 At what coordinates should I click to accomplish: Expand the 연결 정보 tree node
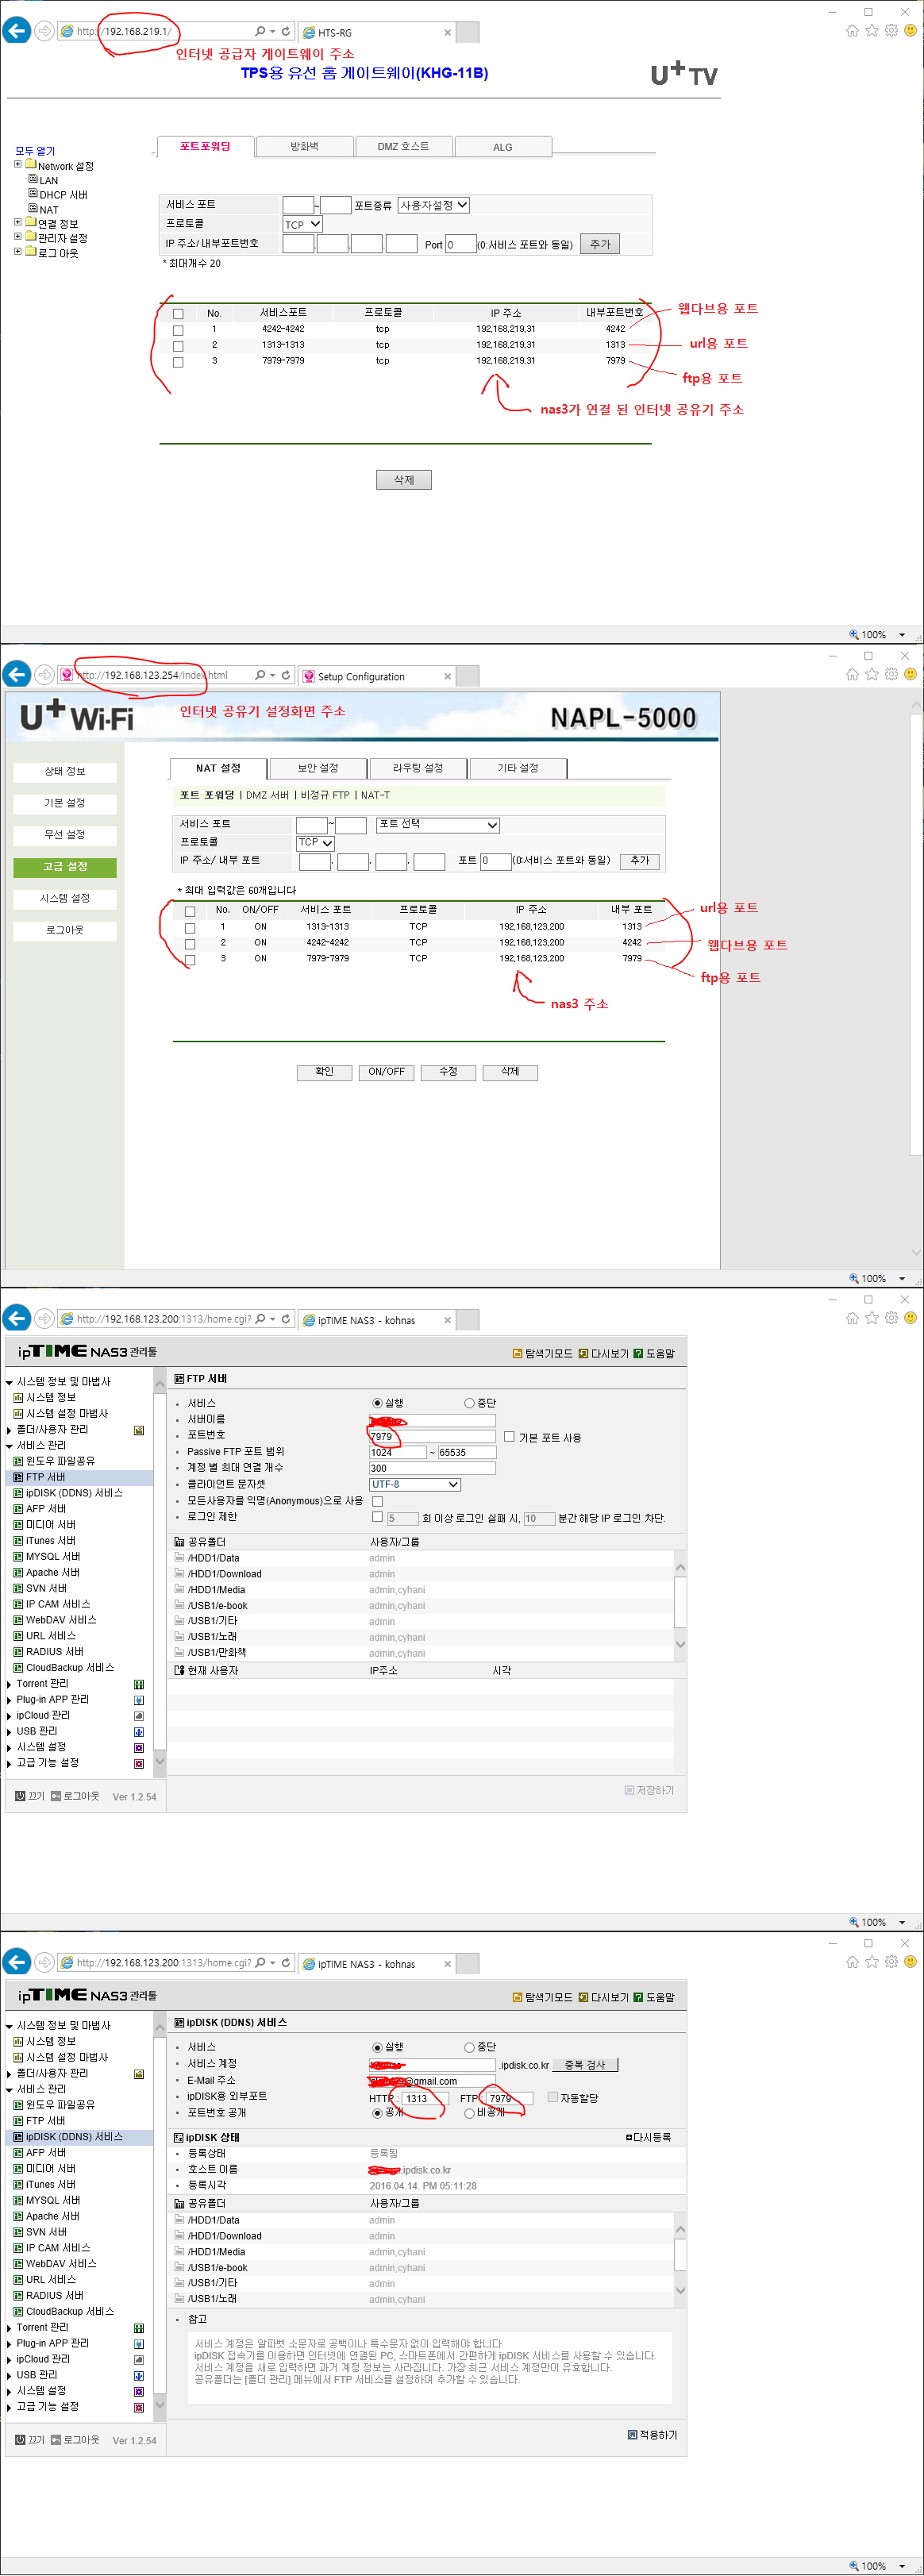[x=18, y=222]
